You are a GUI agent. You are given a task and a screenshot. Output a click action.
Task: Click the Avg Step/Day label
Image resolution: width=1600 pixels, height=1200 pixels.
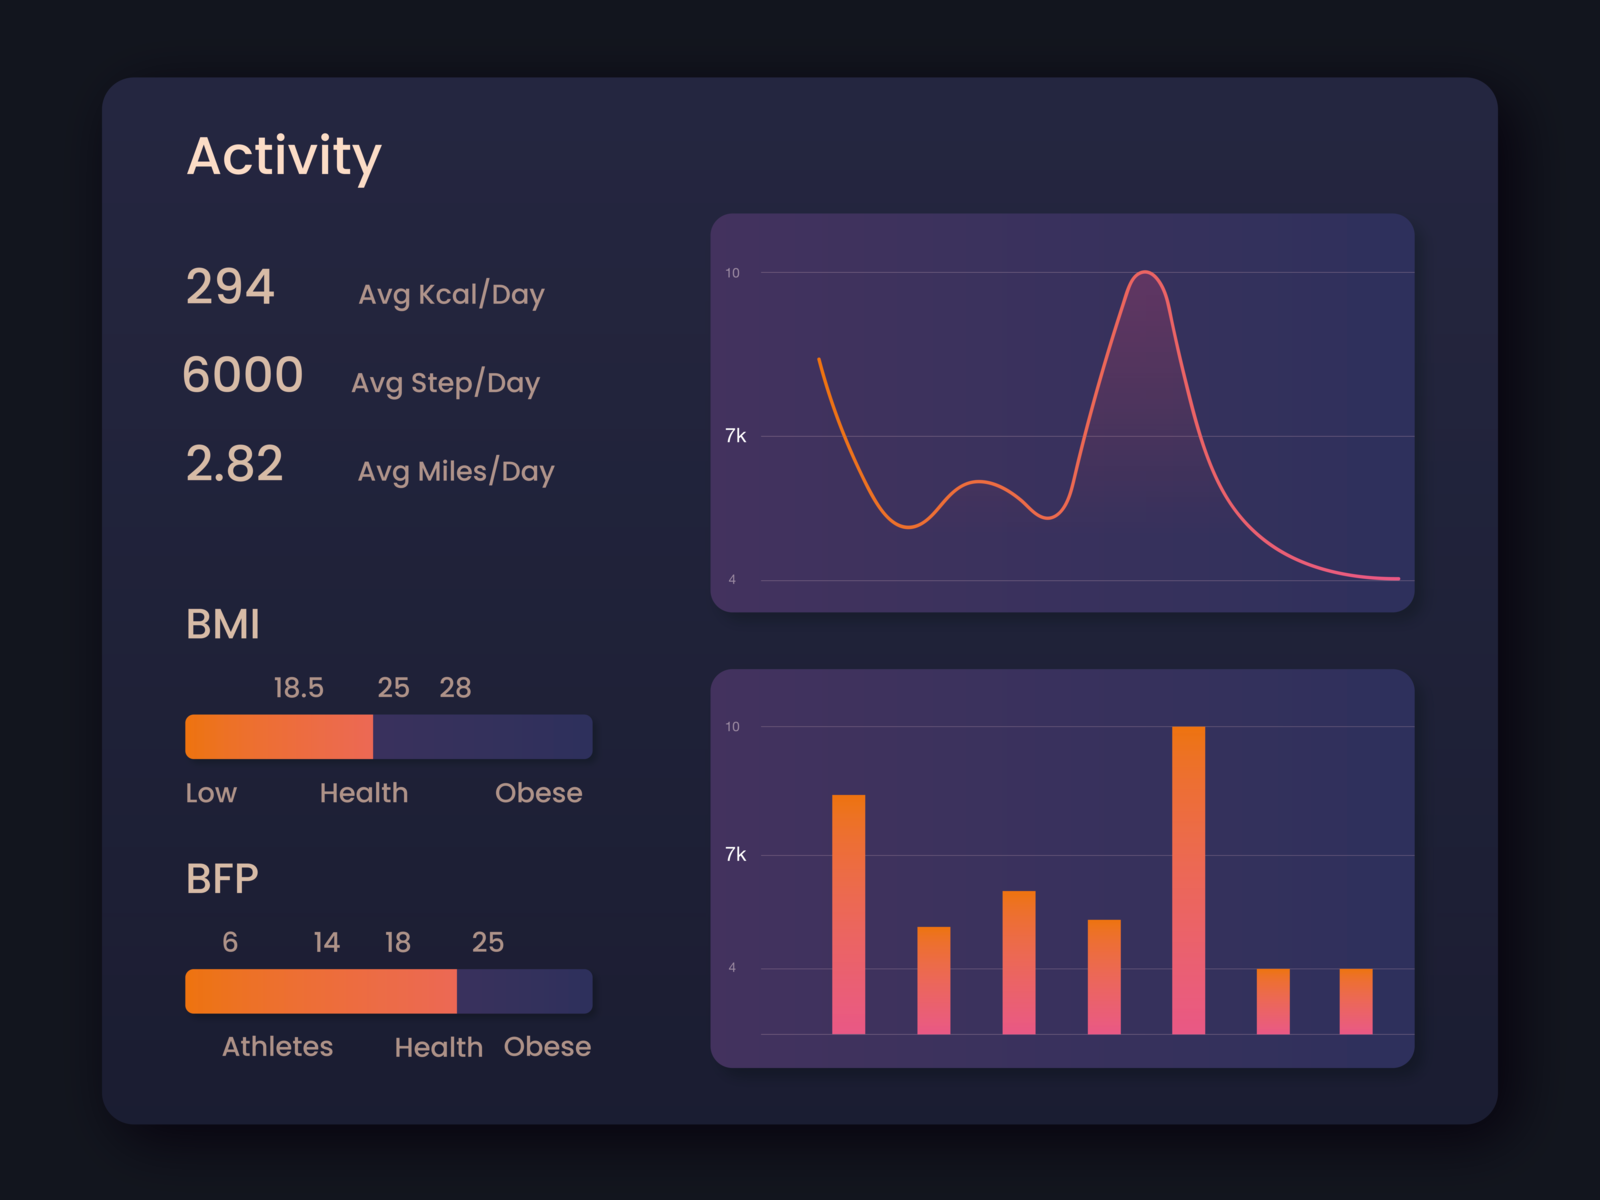445,382
